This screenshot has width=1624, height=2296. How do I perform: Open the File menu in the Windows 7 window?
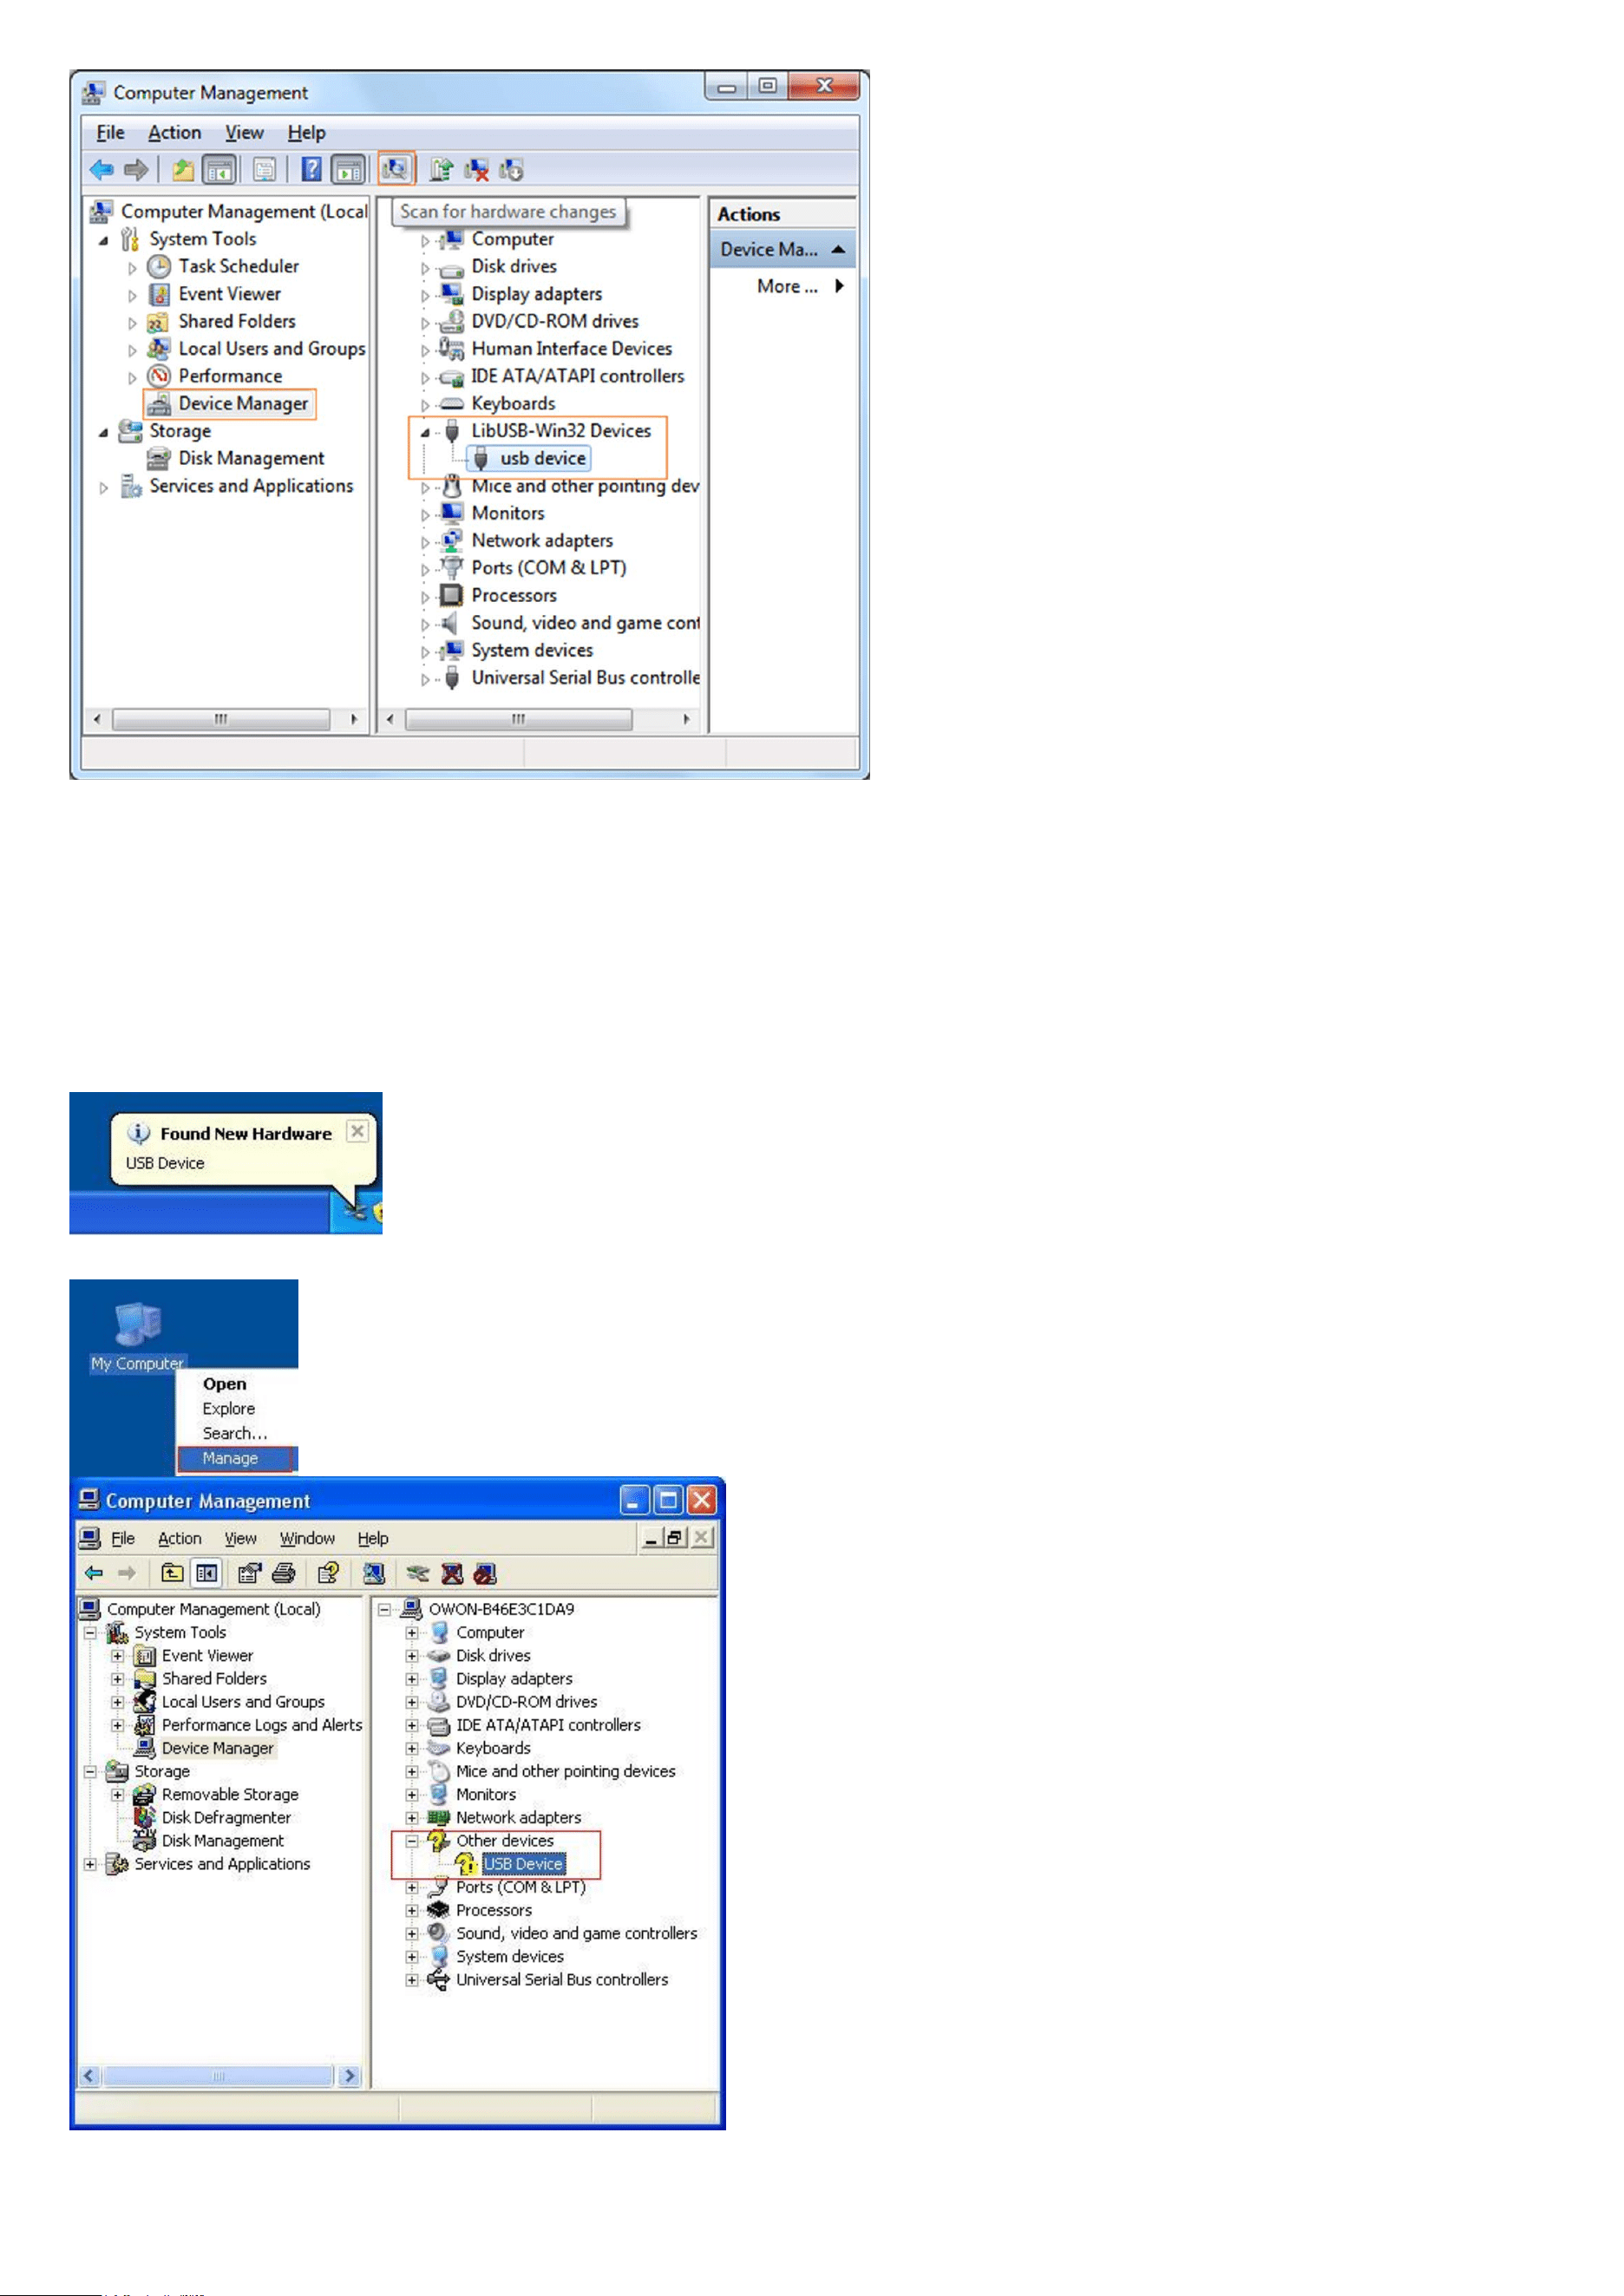(x=110, y=132)
